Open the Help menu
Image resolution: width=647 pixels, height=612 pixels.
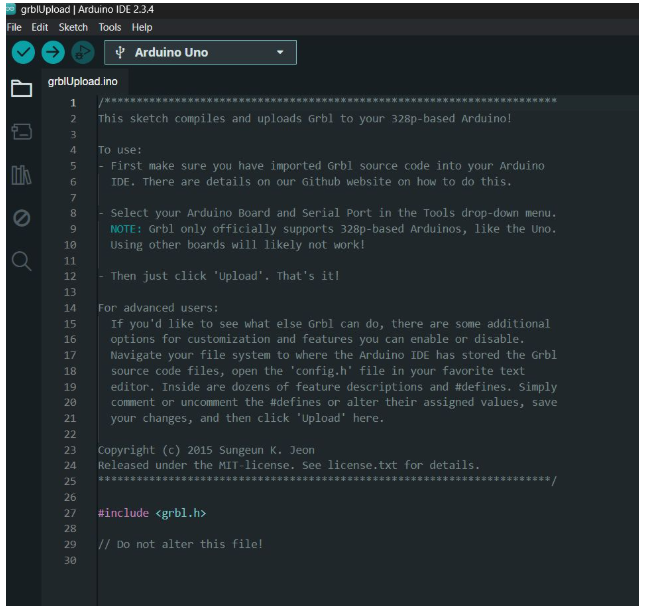[142, 27]
